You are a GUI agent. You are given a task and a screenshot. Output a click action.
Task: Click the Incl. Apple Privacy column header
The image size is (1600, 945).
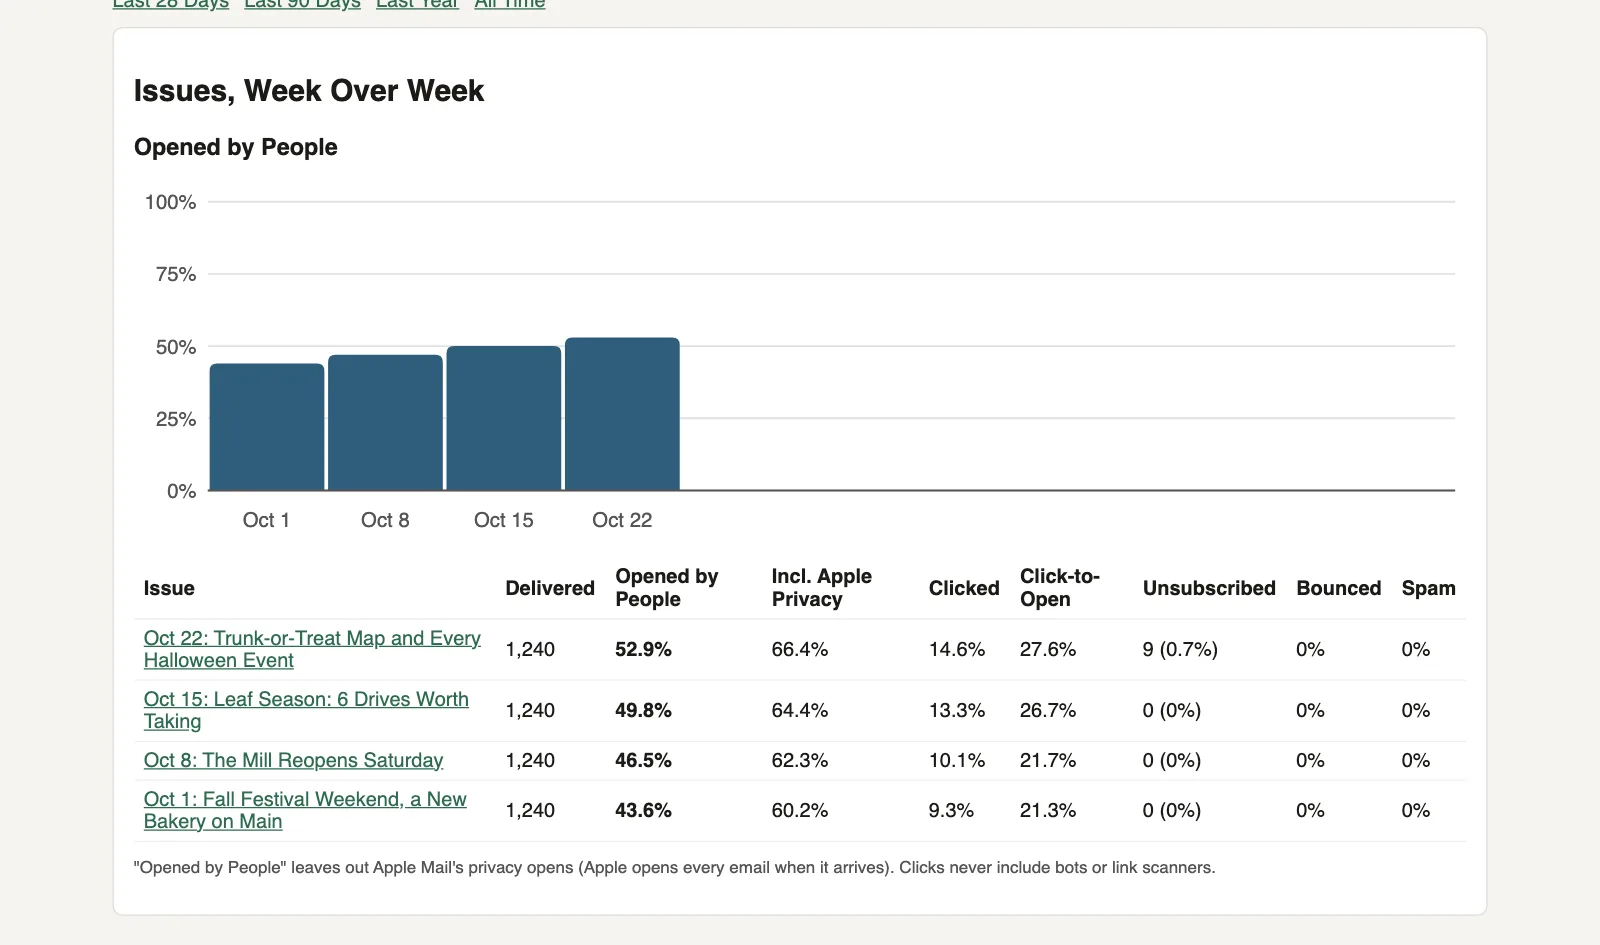822,588
